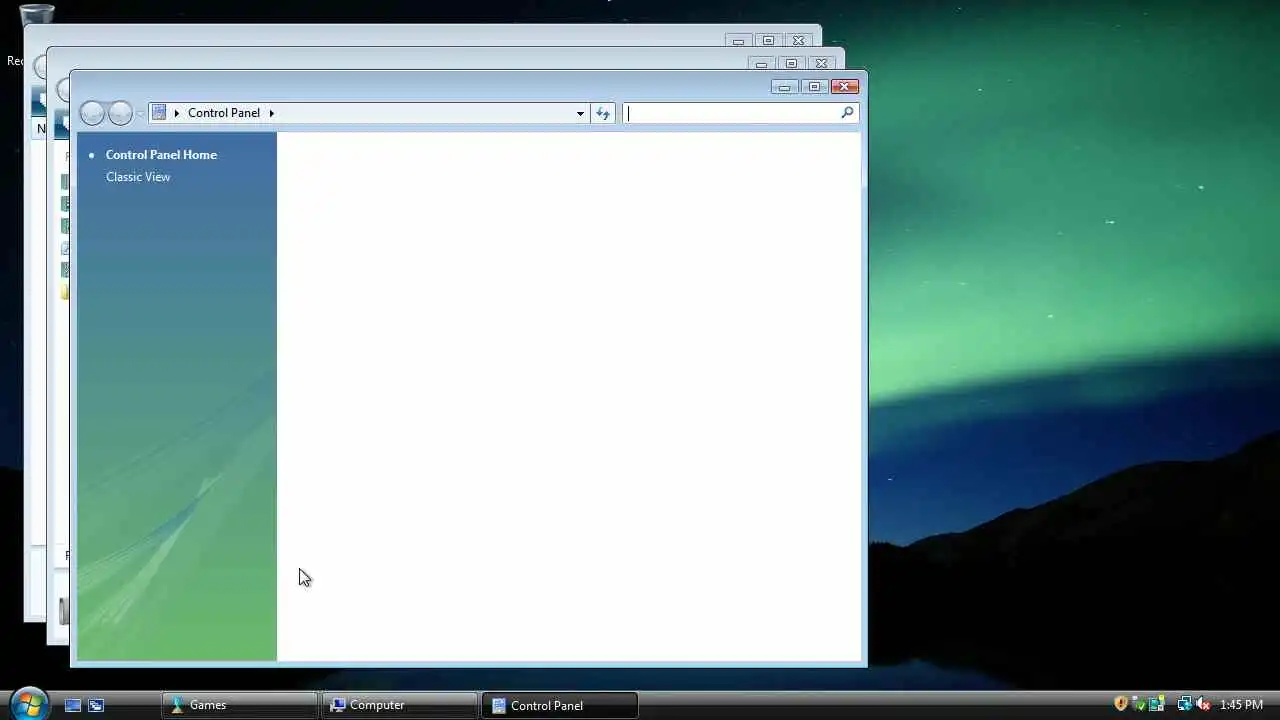Click the search magnifier icon
Image resolution: width=1280 pixels, height=720 pixels.
(847, 113)
